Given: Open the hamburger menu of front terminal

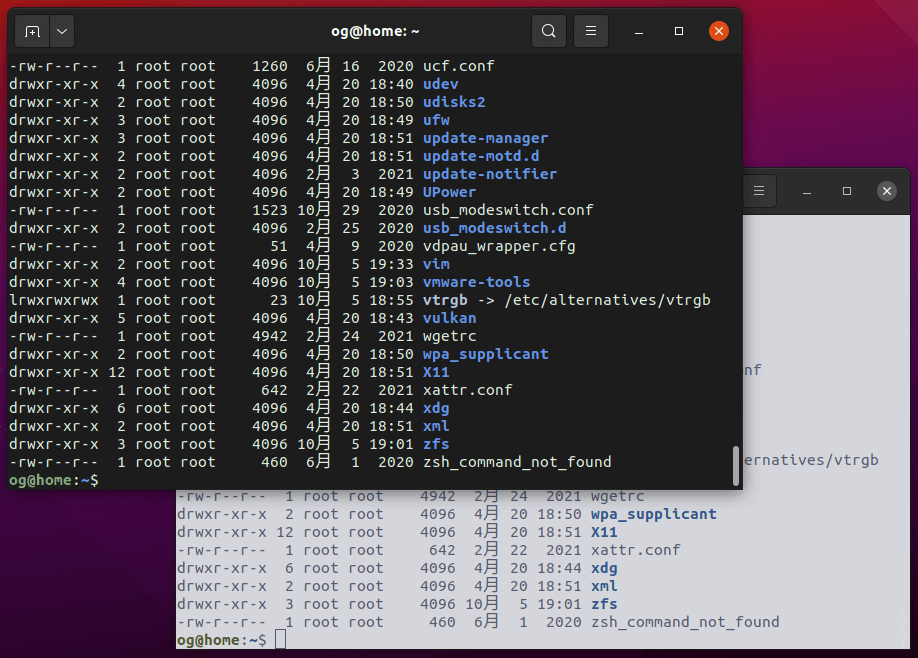Looking at the screenshot, I should (591, 31).
